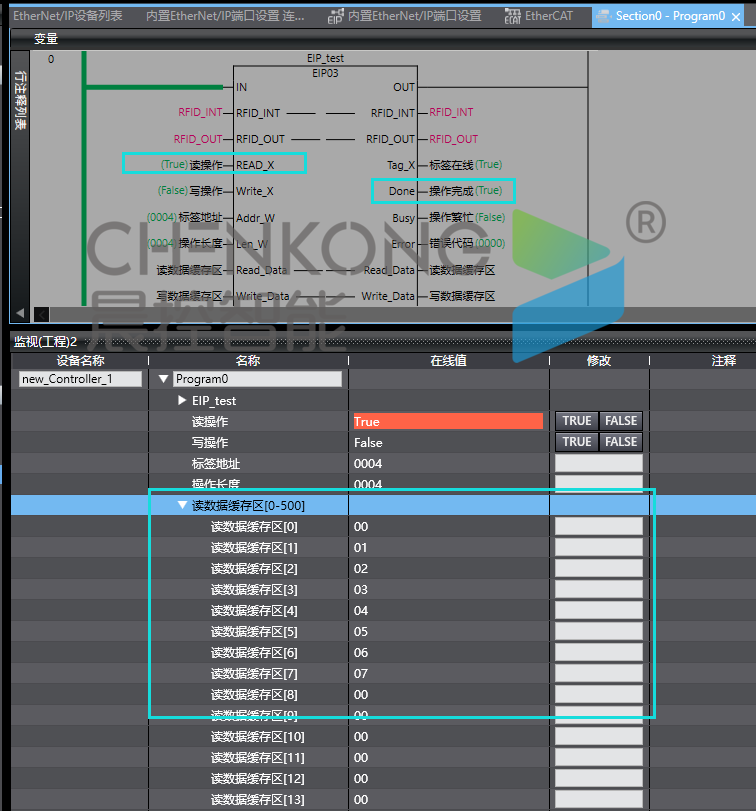This screenshot has height=811, width=756.
Task: Click the 变量 bar above the ladder
Action: tap(46, 38)
